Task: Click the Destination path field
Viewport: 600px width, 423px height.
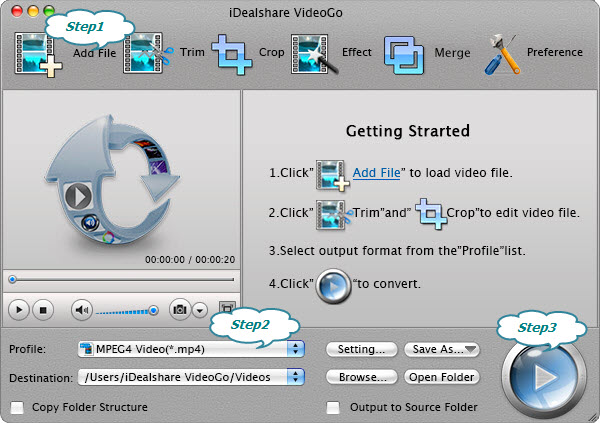Action: tap(191, 377)
